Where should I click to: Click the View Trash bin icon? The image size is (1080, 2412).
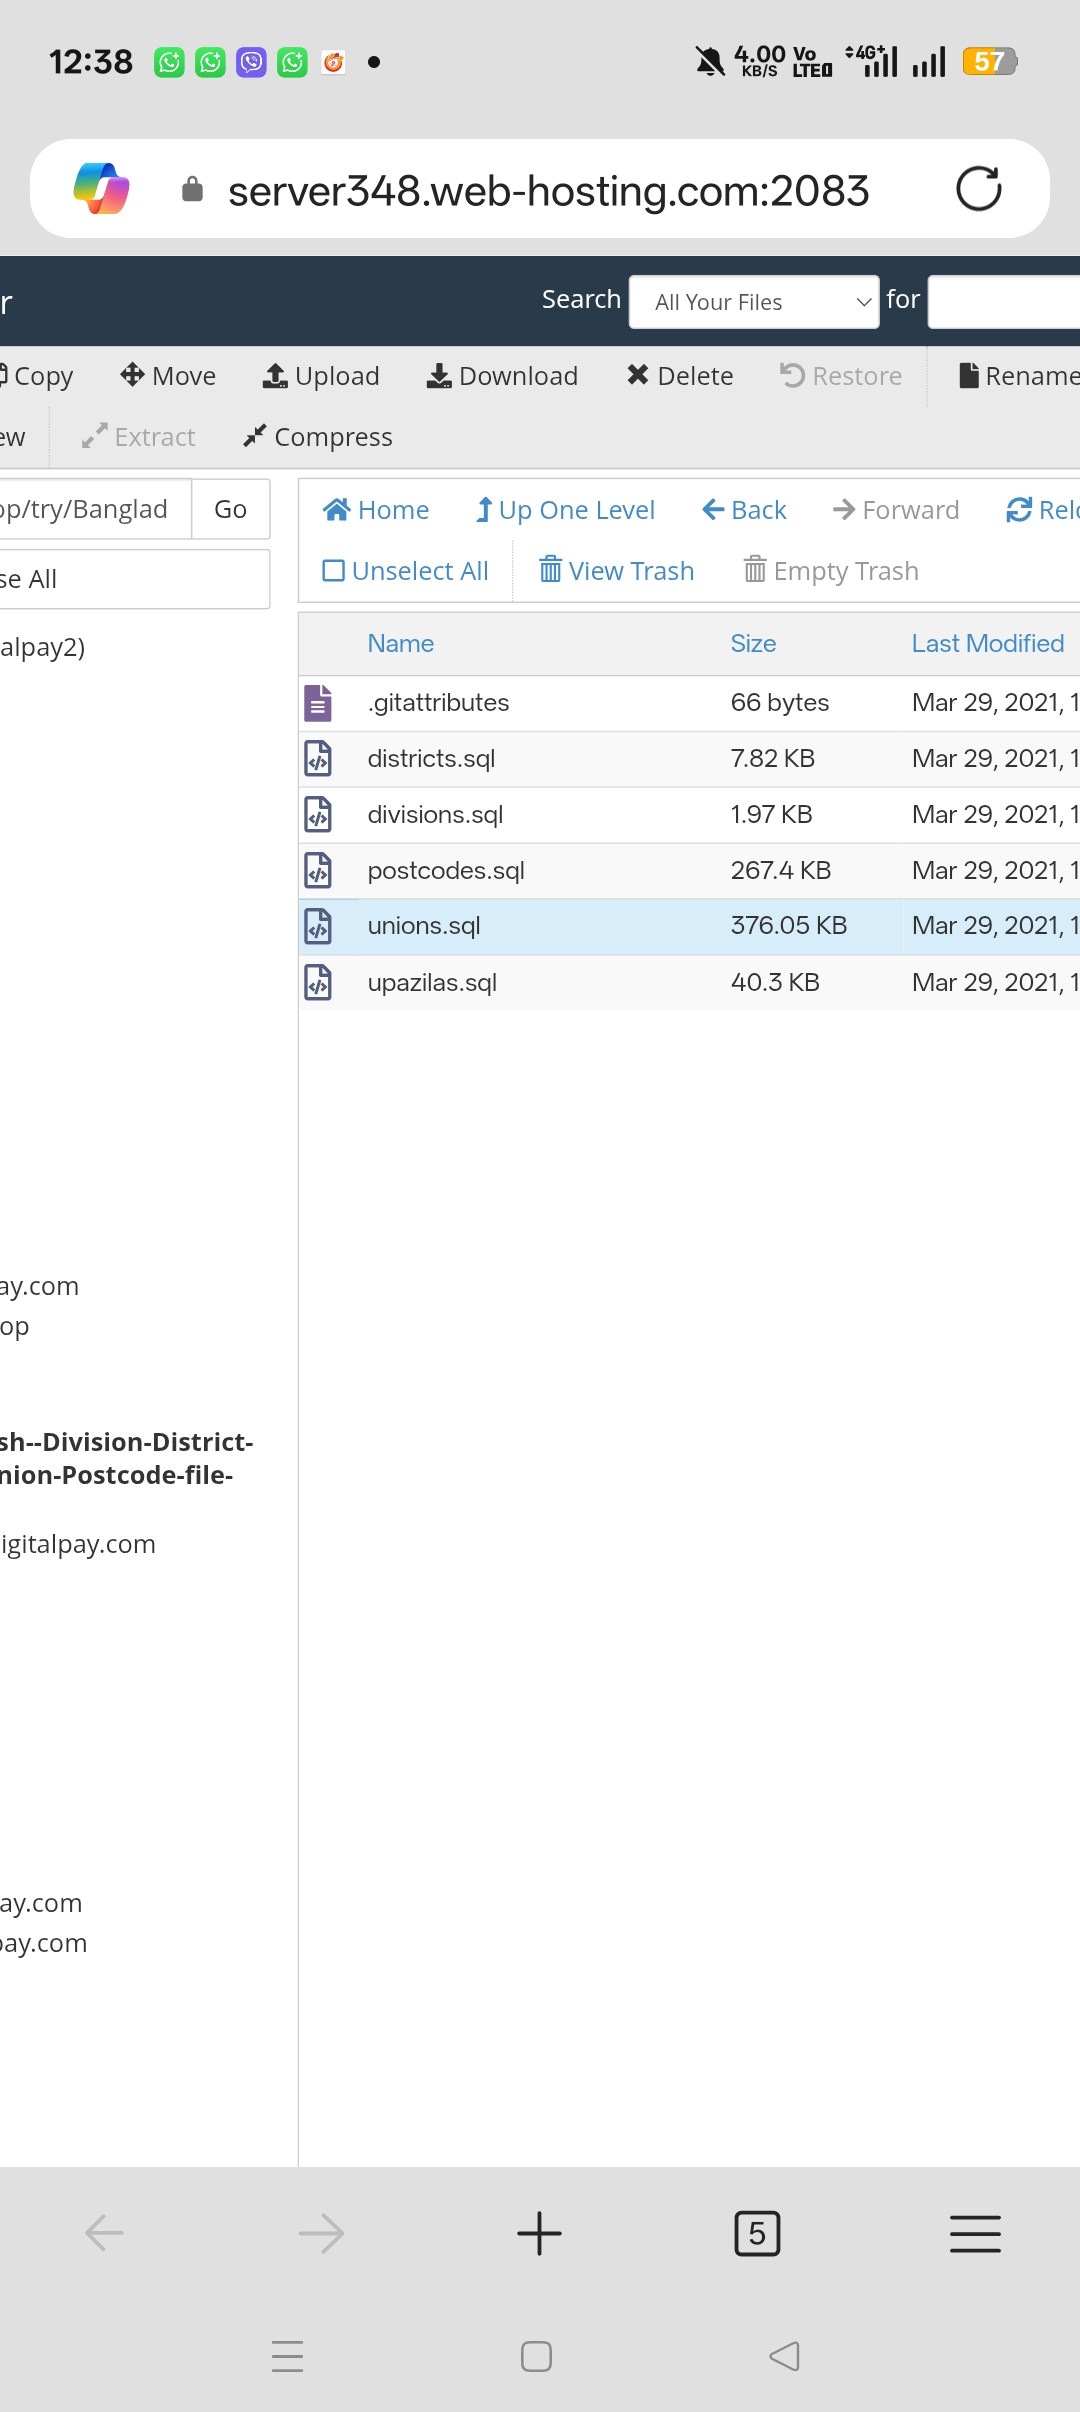pos(550,570)
